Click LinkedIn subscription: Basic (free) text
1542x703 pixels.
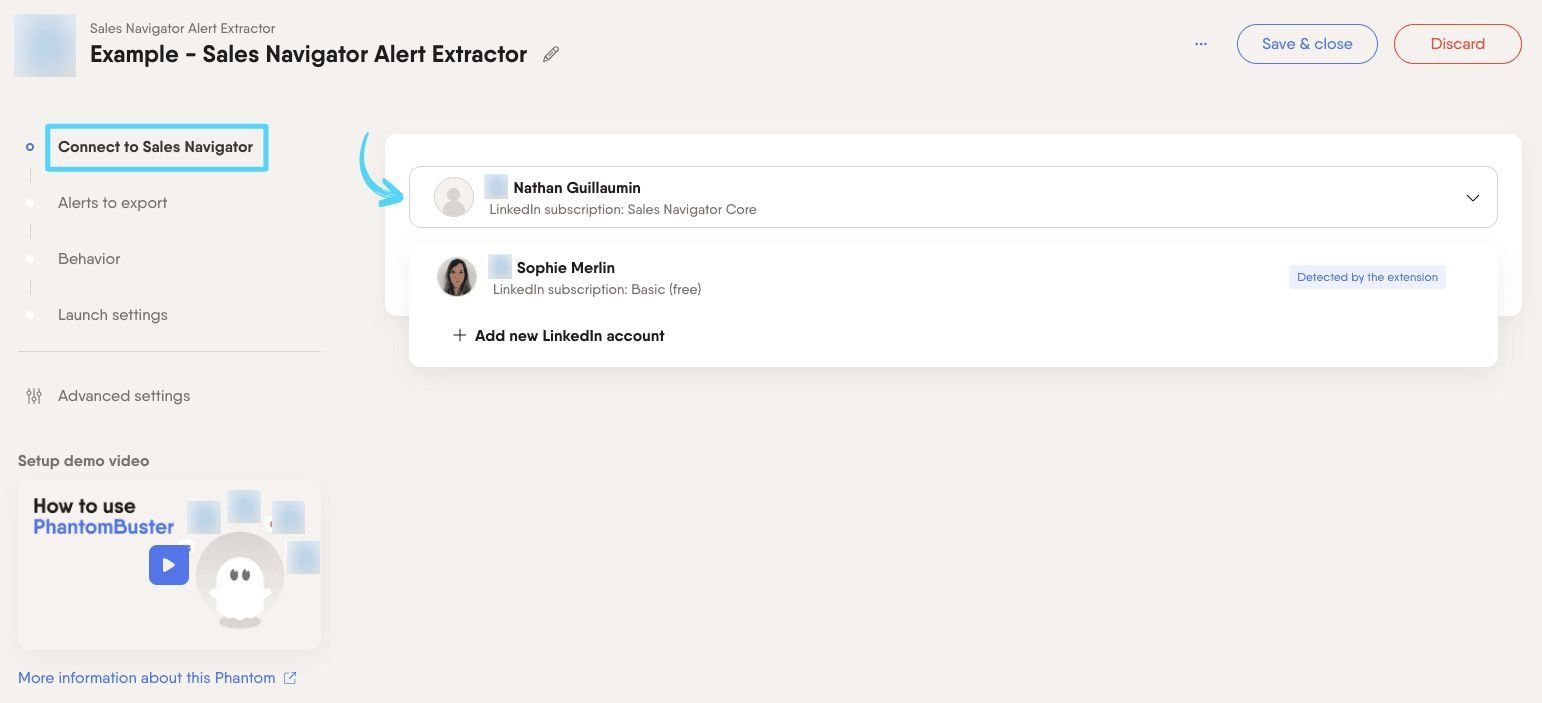597,290
